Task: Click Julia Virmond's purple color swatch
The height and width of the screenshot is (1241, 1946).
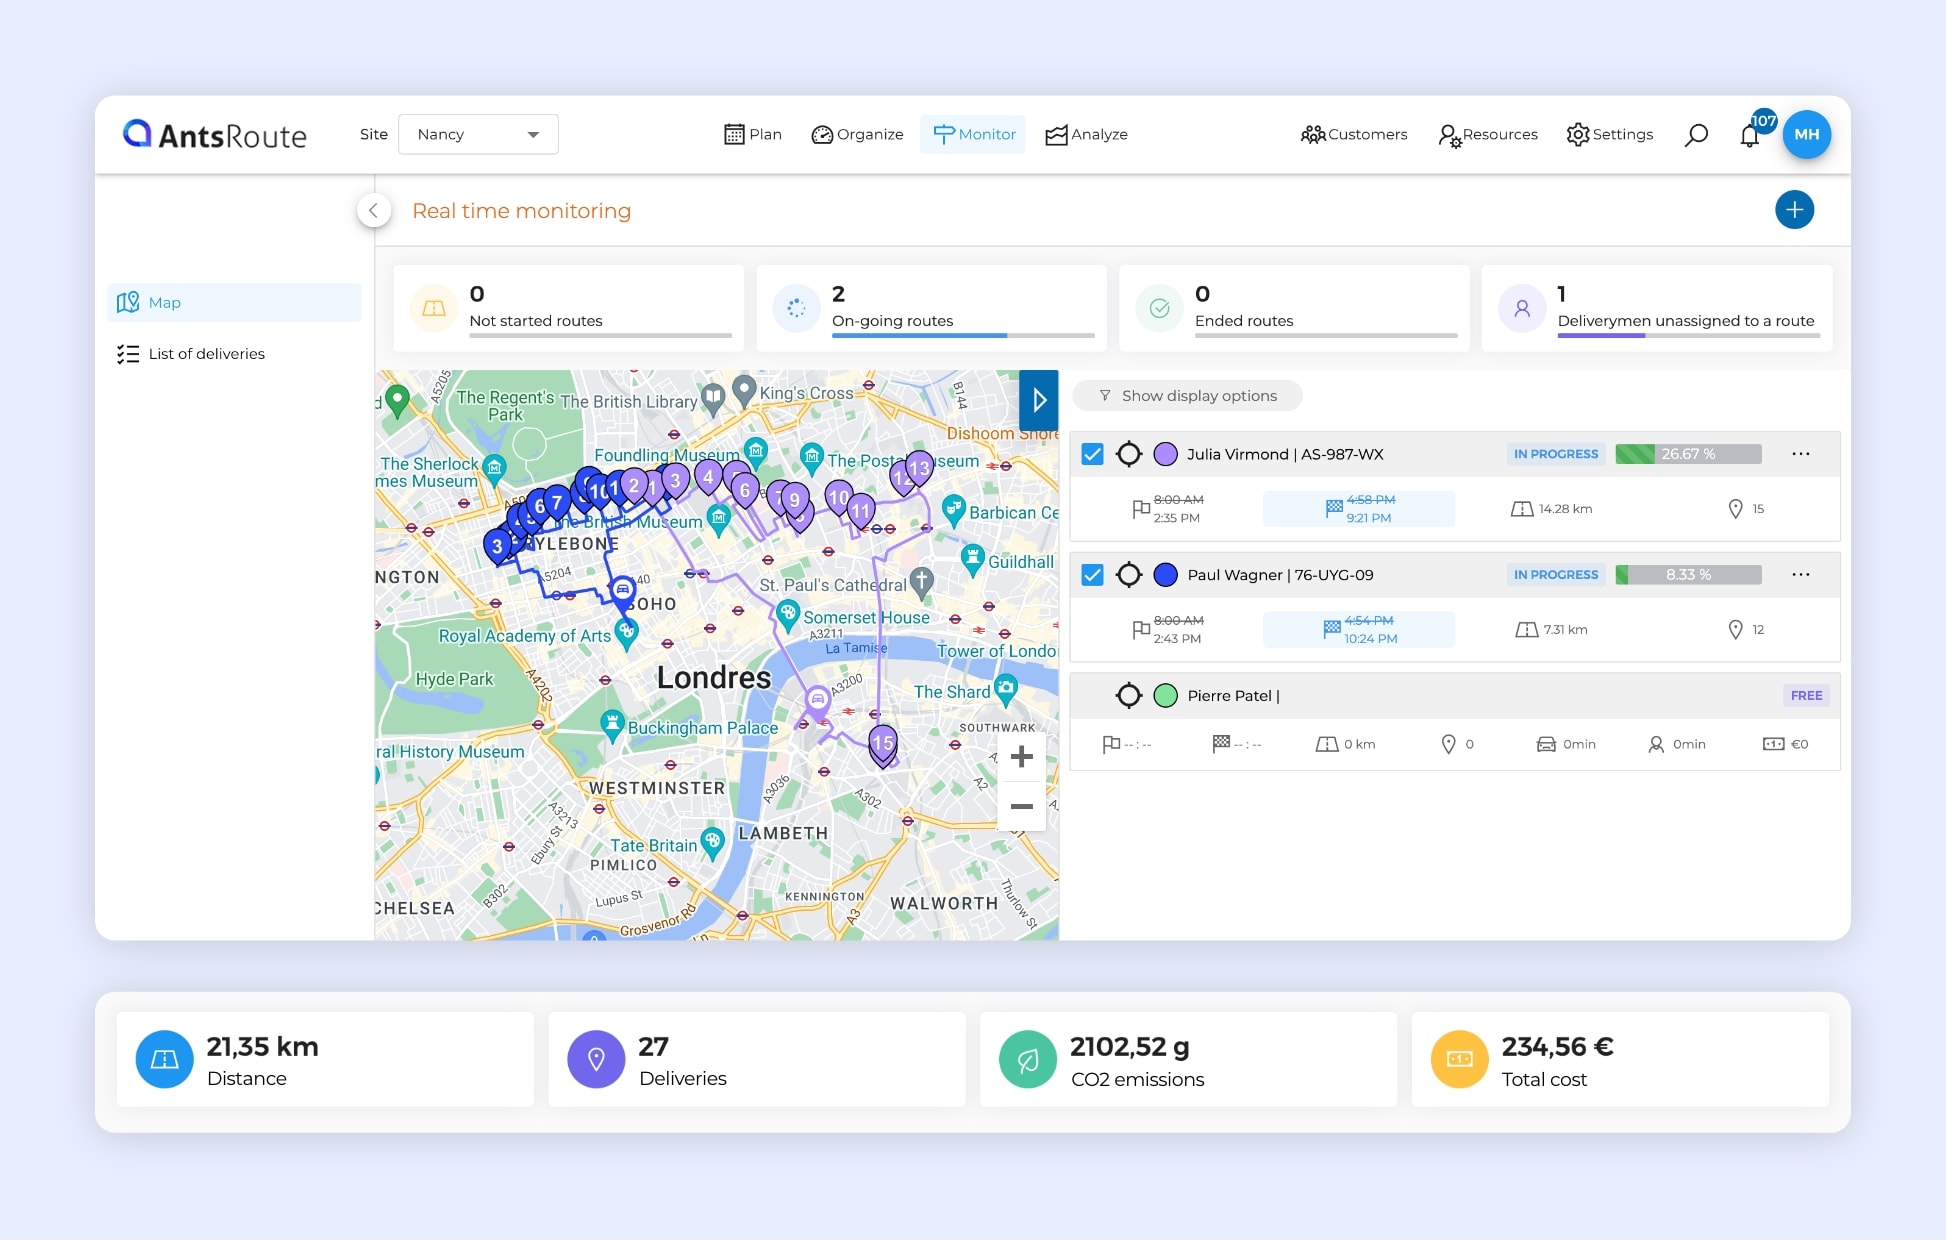Action: point(1165,454)
